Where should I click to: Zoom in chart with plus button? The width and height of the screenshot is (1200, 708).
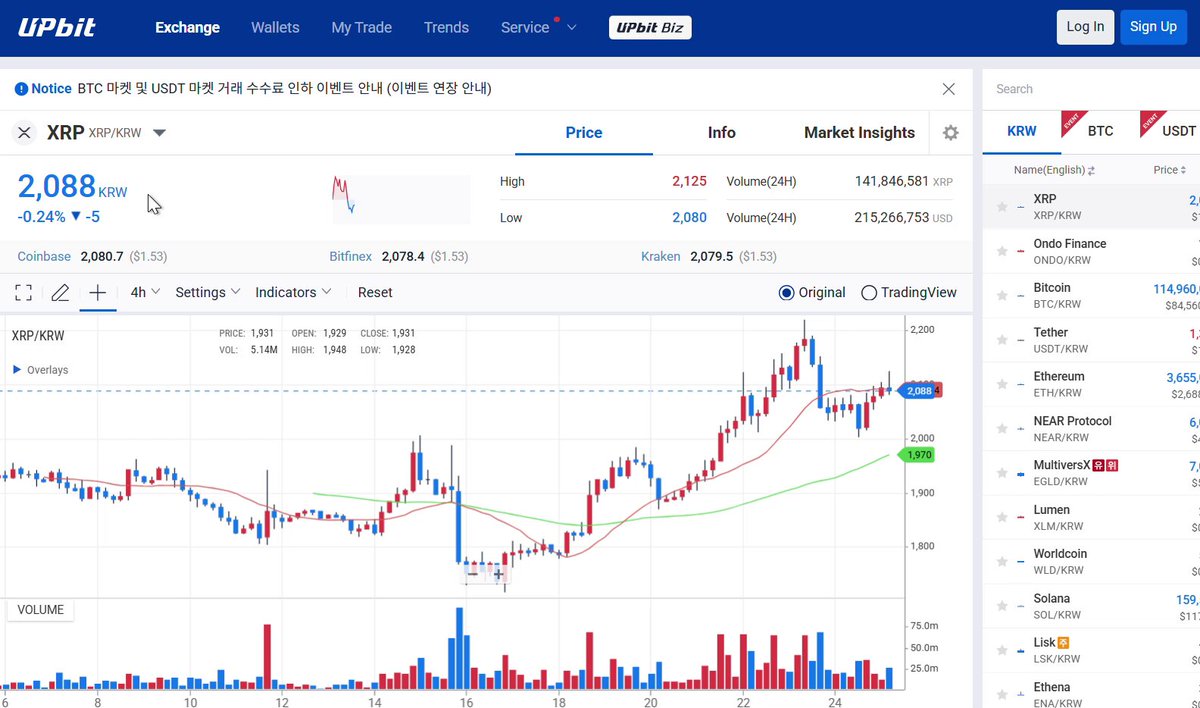click(498, 574)
